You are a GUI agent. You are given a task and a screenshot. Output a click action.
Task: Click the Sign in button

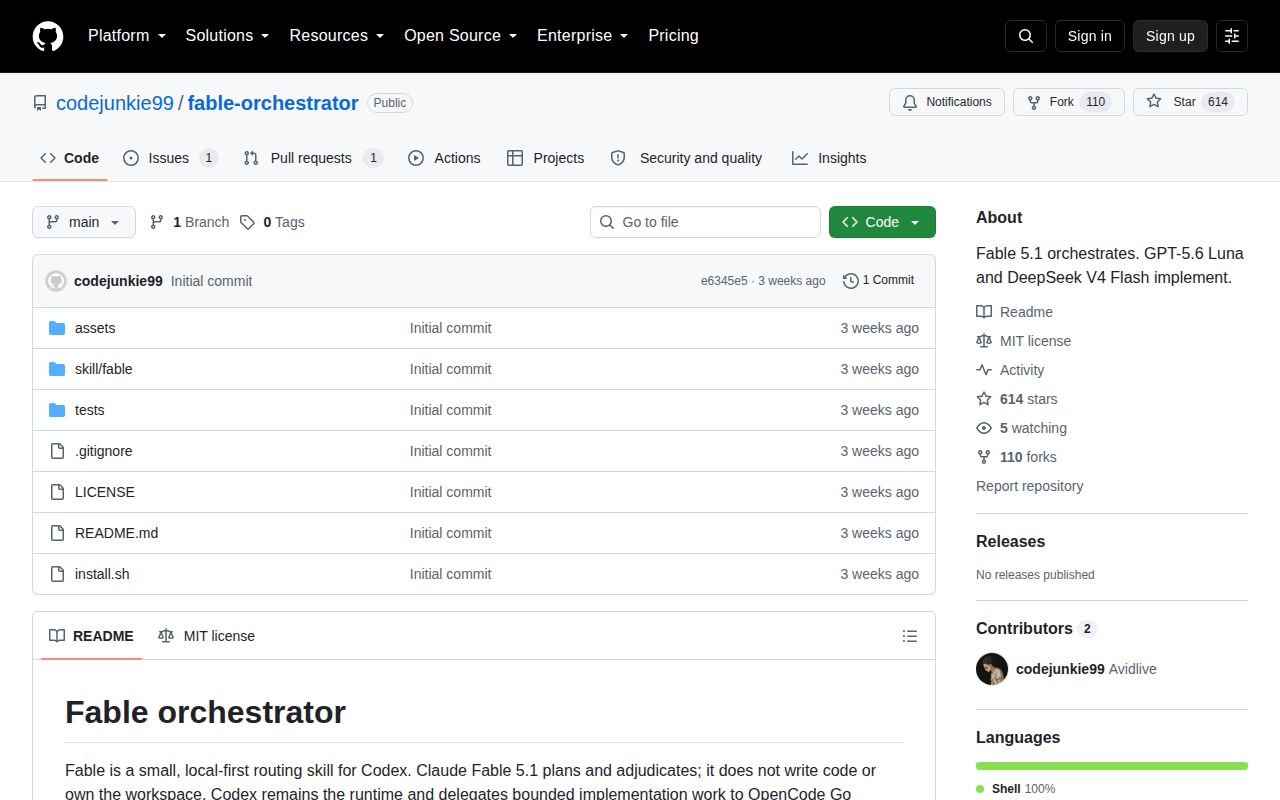(x=1089, y=36)
